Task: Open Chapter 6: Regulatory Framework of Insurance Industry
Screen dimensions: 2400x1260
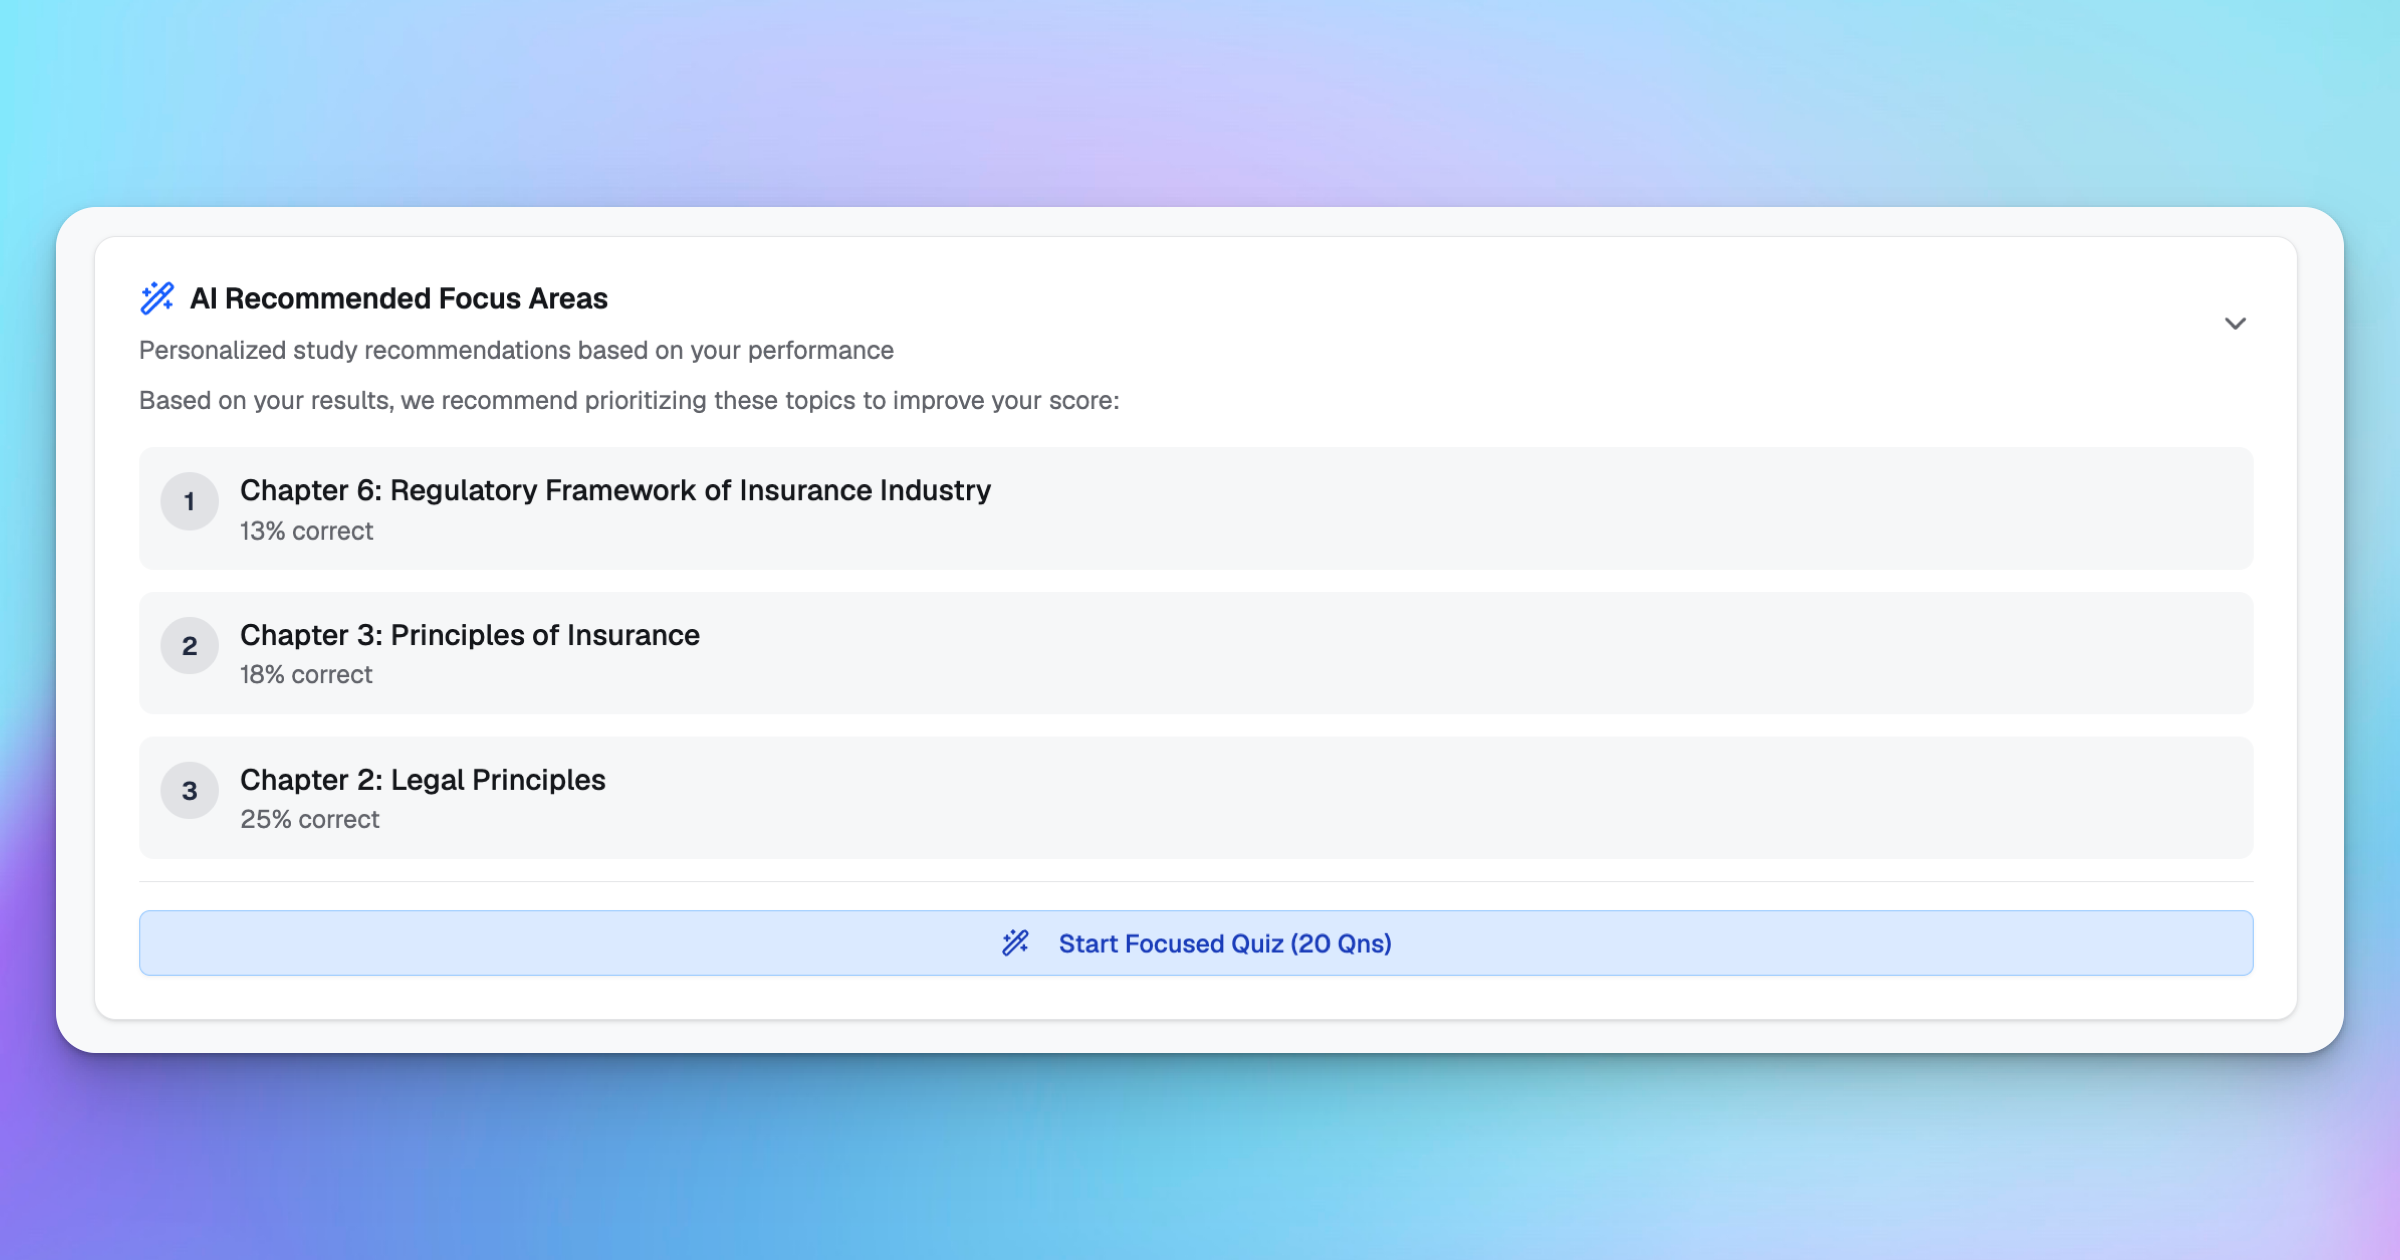Action: point(615,490)
